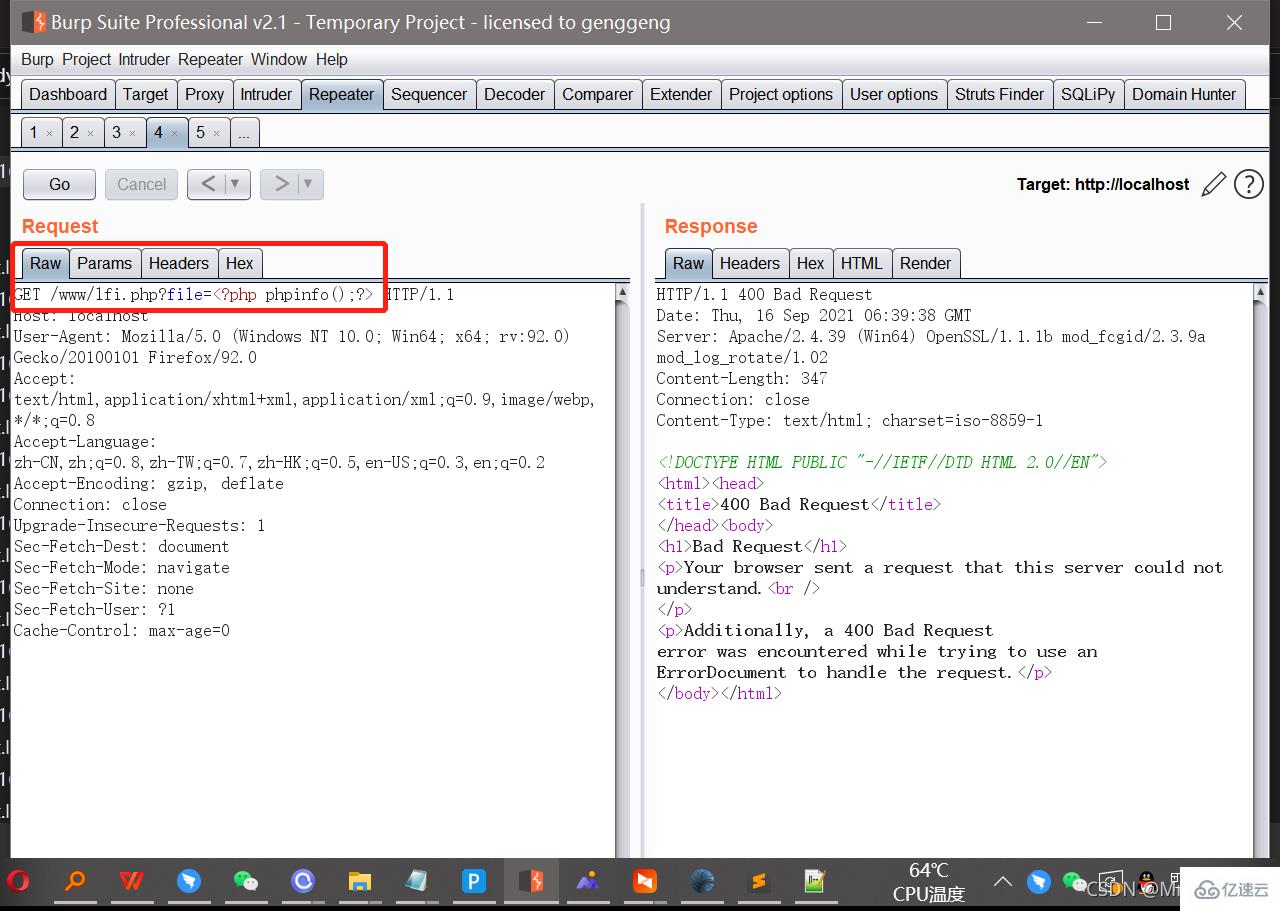
Task: Show request Params view
Action: pyautogui.click(x=104, y=263)
